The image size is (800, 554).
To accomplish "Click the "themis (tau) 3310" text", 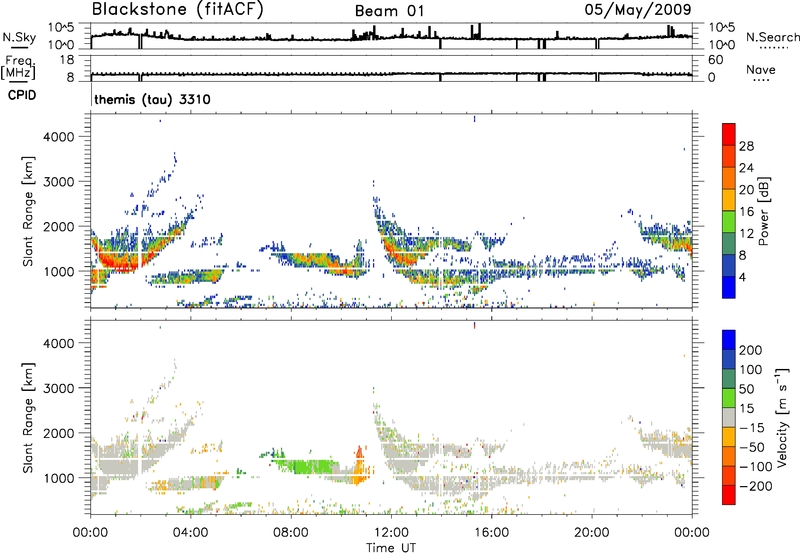I will point(152,99).
